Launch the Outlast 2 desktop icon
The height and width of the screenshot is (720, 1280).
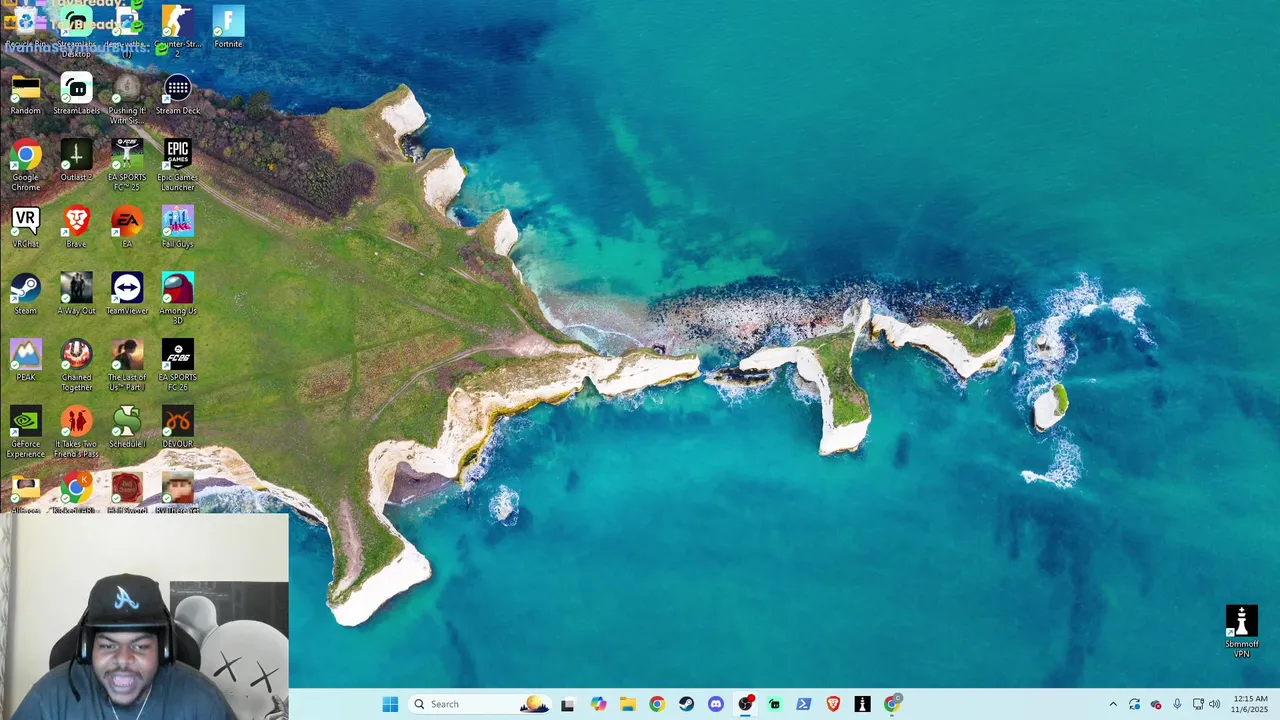tap(77, 161)
